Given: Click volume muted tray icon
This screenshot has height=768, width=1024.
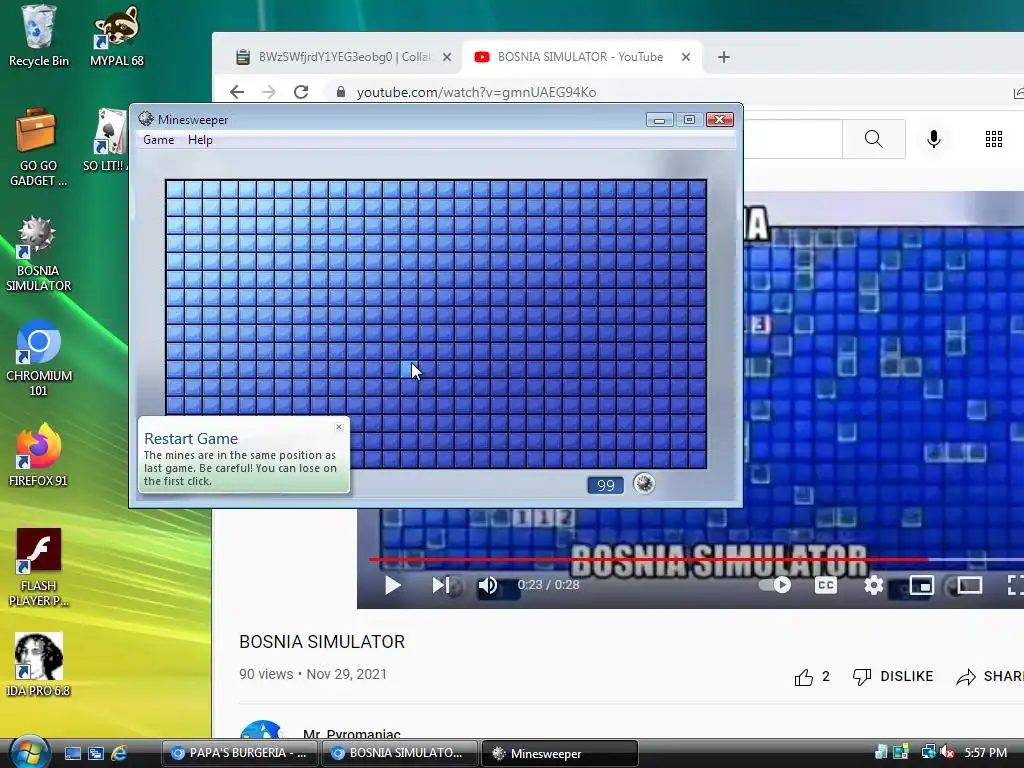Looking at the screenshot, I should click(x=946, y=753).
